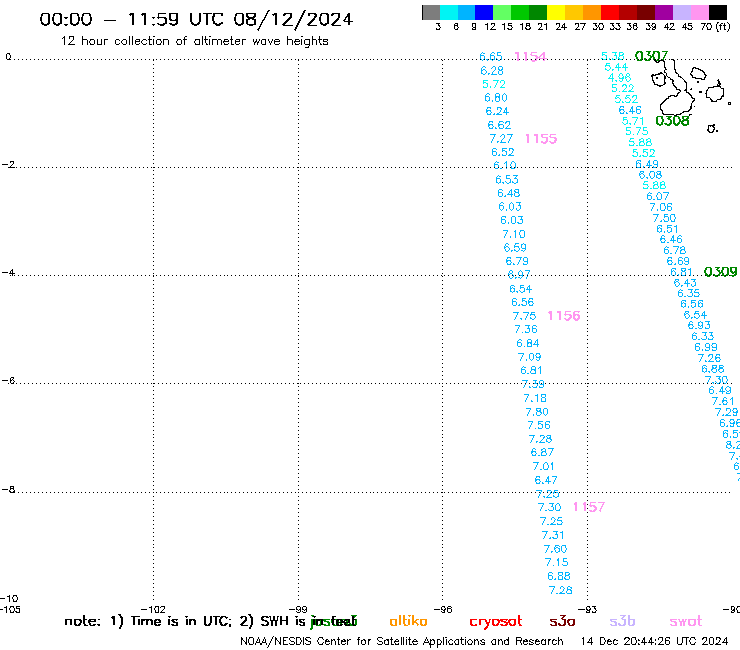This screenshot has width=740, height=650.
Task: Select the wave height value '5.22'
Action: 622,88
